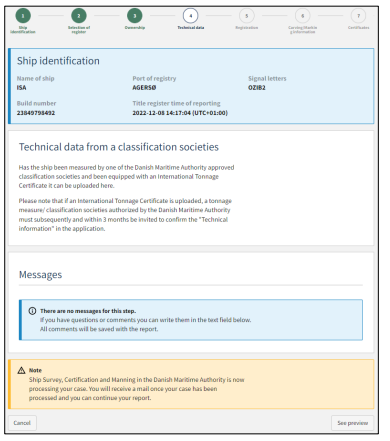Click the Note heading in yellow box
The height and width of the screenshot is (441, 390).
35,370
